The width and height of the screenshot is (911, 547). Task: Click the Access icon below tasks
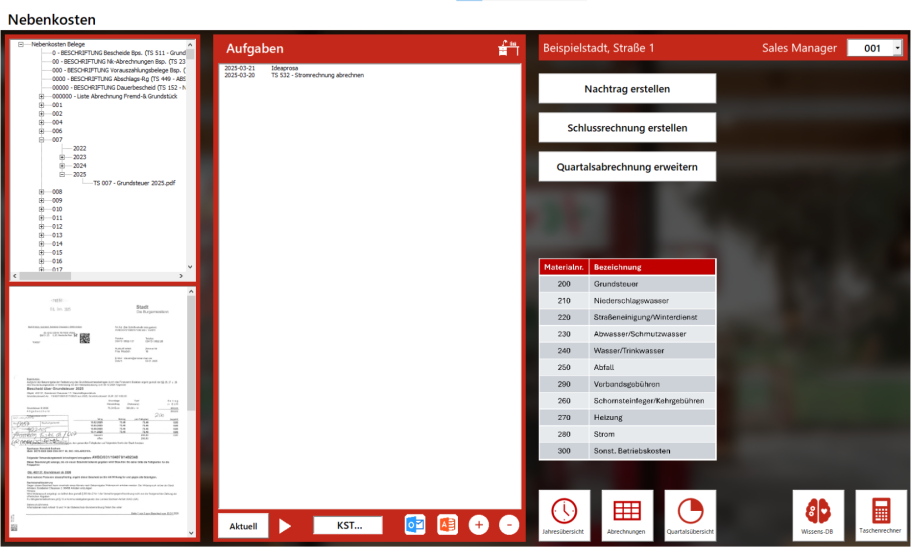pos(447,525)
